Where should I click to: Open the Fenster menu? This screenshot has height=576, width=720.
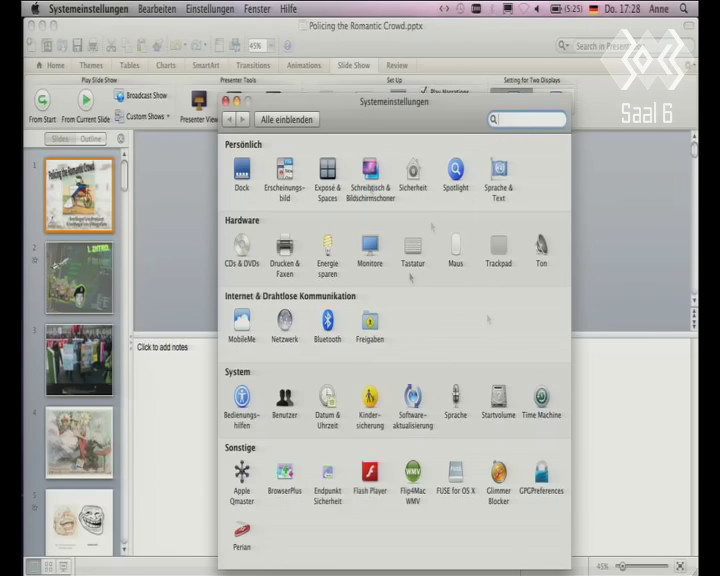[x=257, y=9]
